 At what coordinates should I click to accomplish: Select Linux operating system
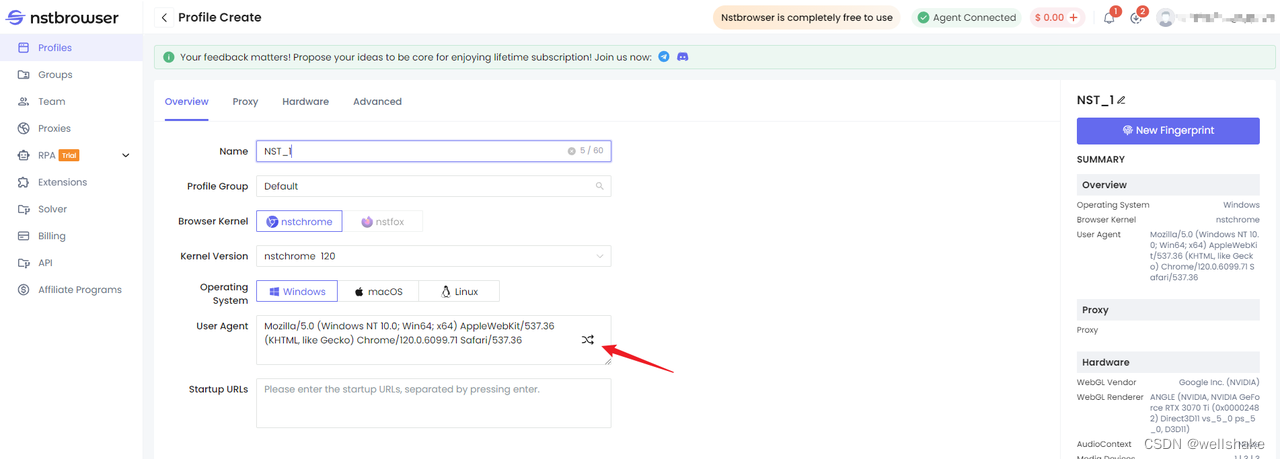point(459,291)
